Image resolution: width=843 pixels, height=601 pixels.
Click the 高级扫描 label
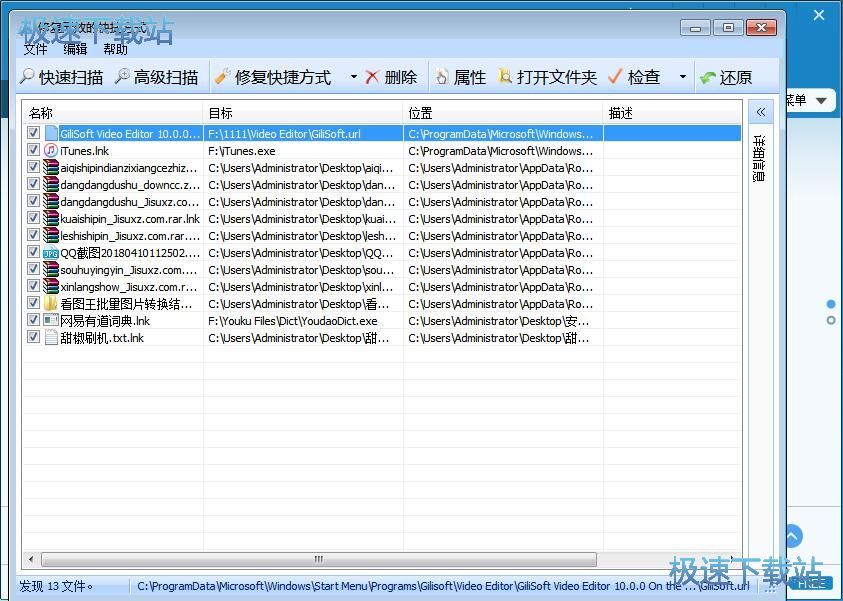coord(166,77)
